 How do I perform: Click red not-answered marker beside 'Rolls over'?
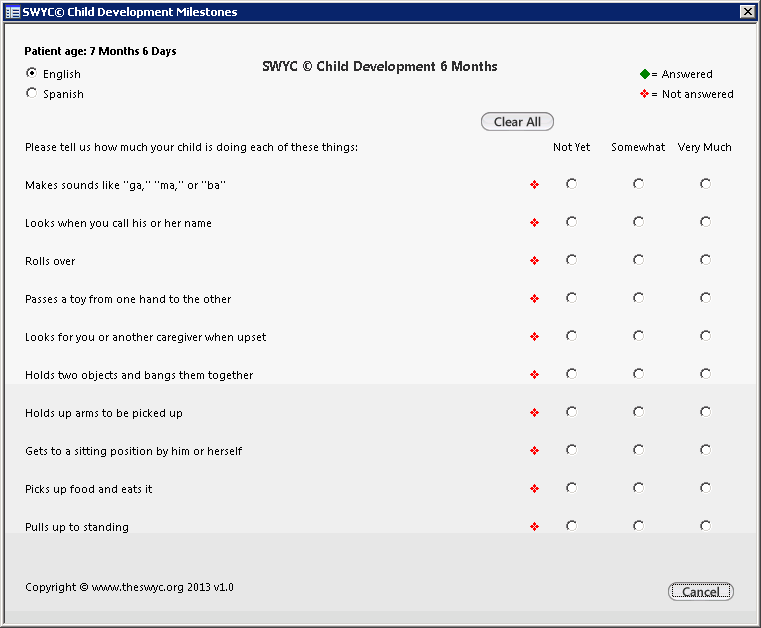534,261
